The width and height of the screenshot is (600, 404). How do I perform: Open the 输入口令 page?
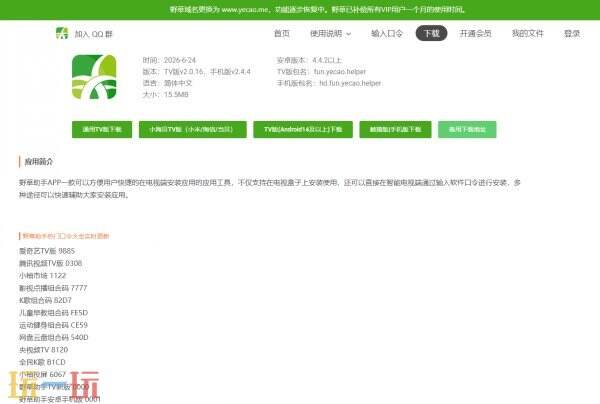[x=387, y=33]
